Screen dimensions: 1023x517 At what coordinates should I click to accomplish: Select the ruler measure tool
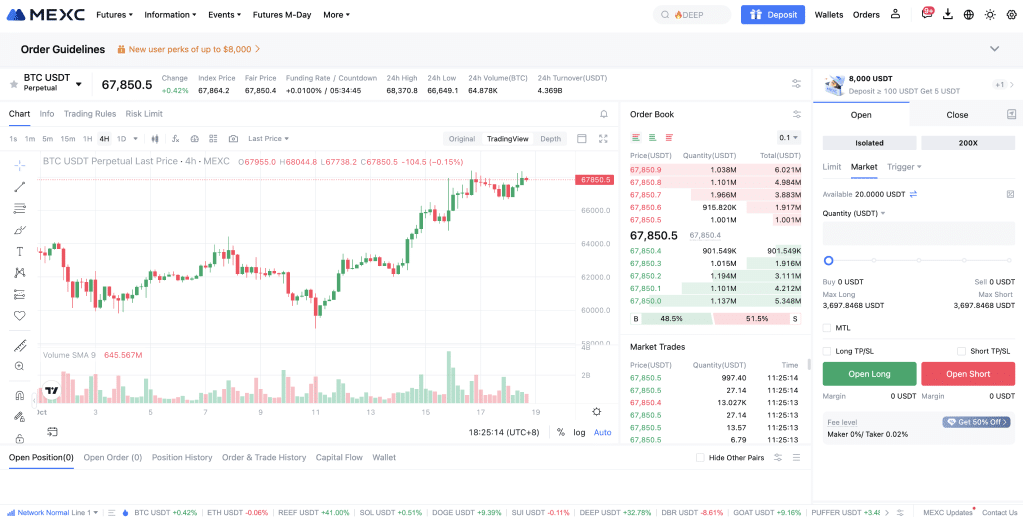click(x=20, y=345)
